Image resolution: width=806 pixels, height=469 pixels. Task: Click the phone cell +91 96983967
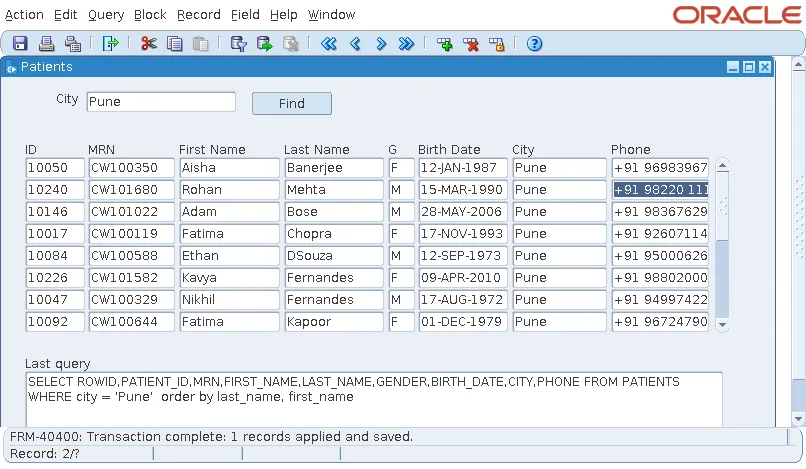tap(661, 168)
